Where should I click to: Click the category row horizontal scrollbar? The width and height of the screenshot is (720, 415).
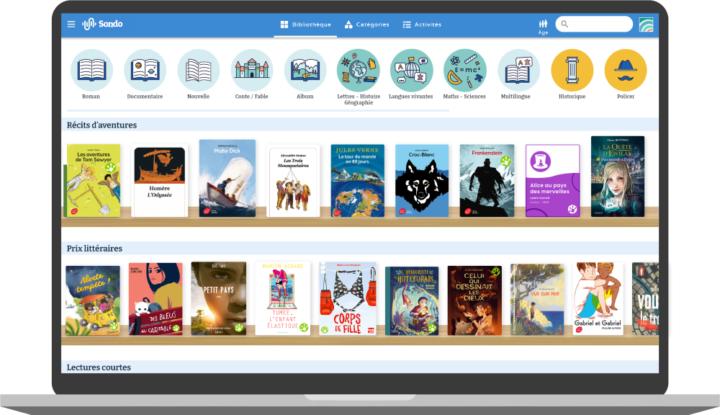[x=258, y=111]
